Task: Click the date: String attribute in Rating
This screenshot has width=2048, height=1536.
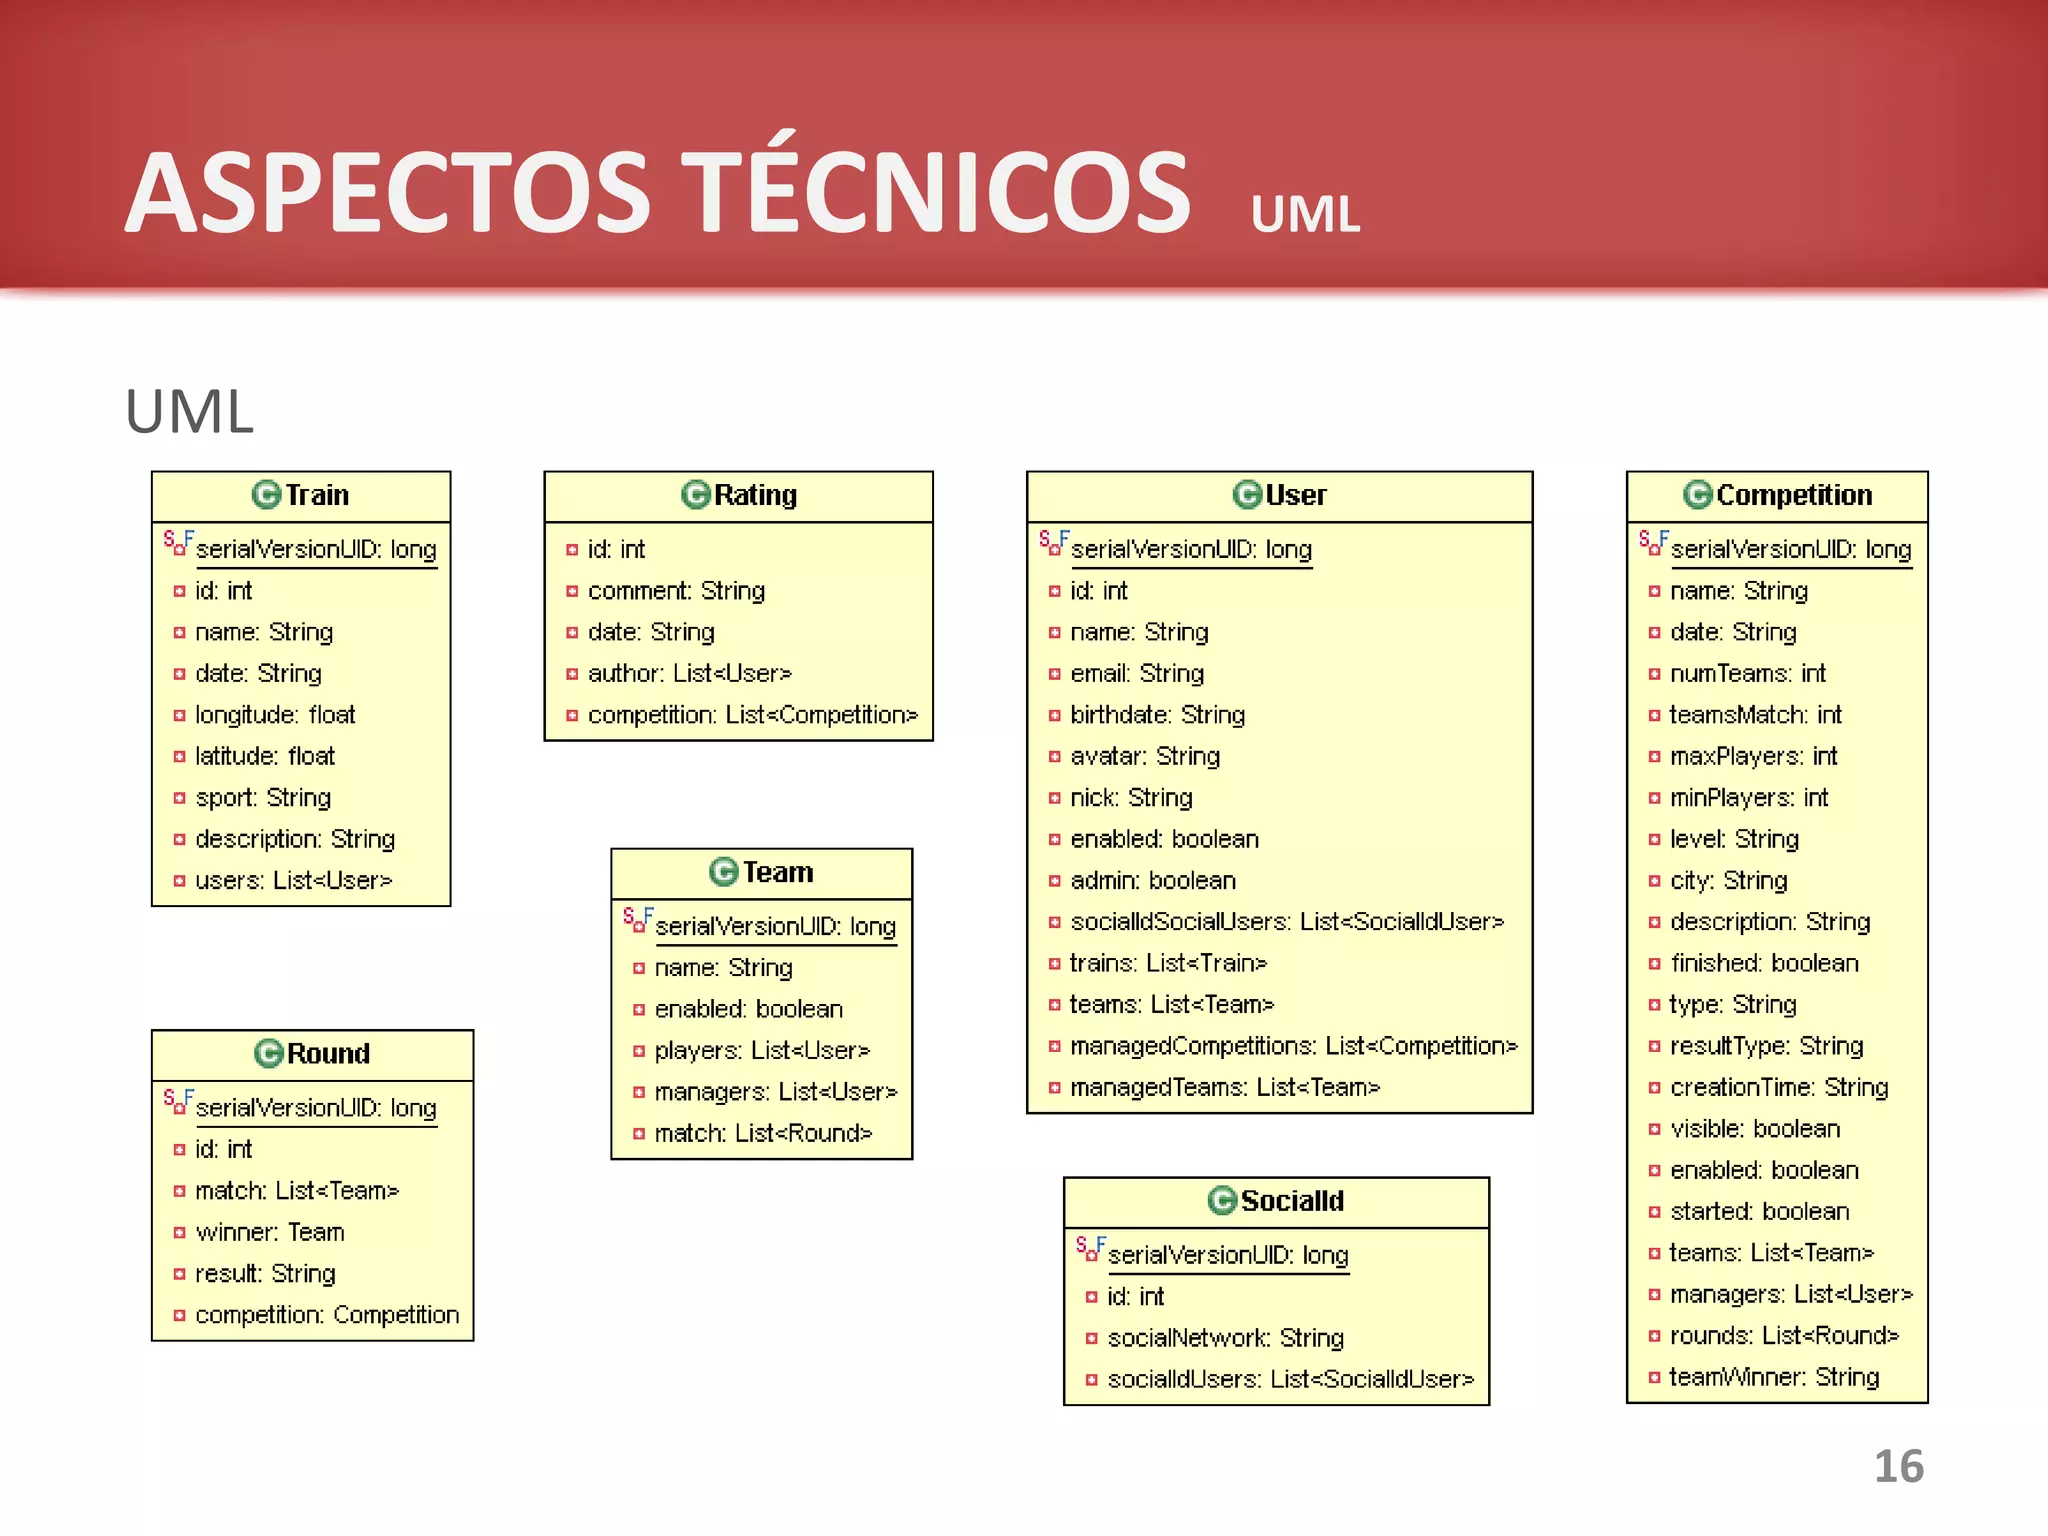Action: coord(651,632)
